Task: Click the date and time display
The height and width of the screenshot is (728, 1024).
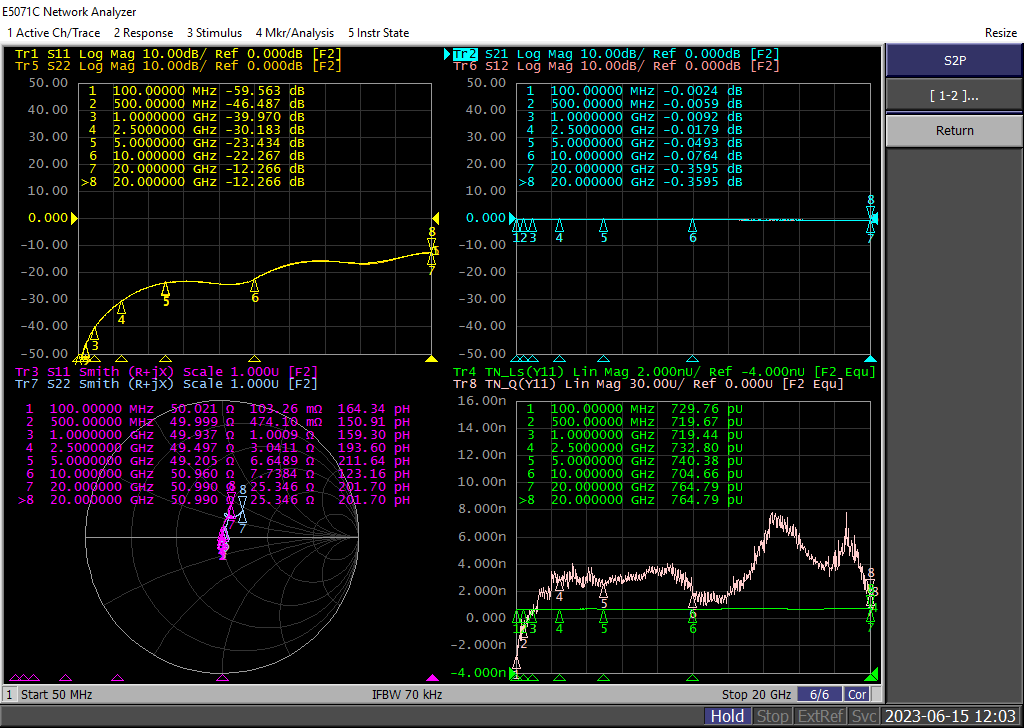Action: point(950,716)
